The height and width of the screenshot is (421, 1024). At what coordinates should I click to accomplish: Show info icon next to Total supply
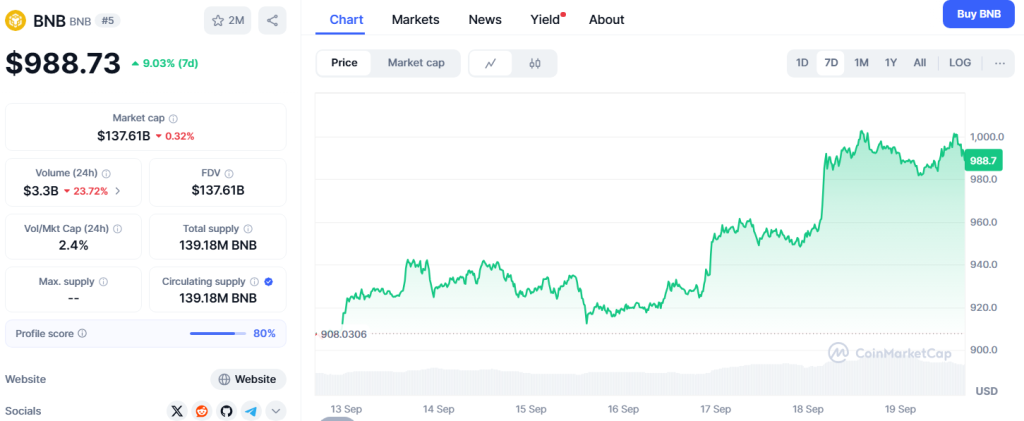pos(248,229)
